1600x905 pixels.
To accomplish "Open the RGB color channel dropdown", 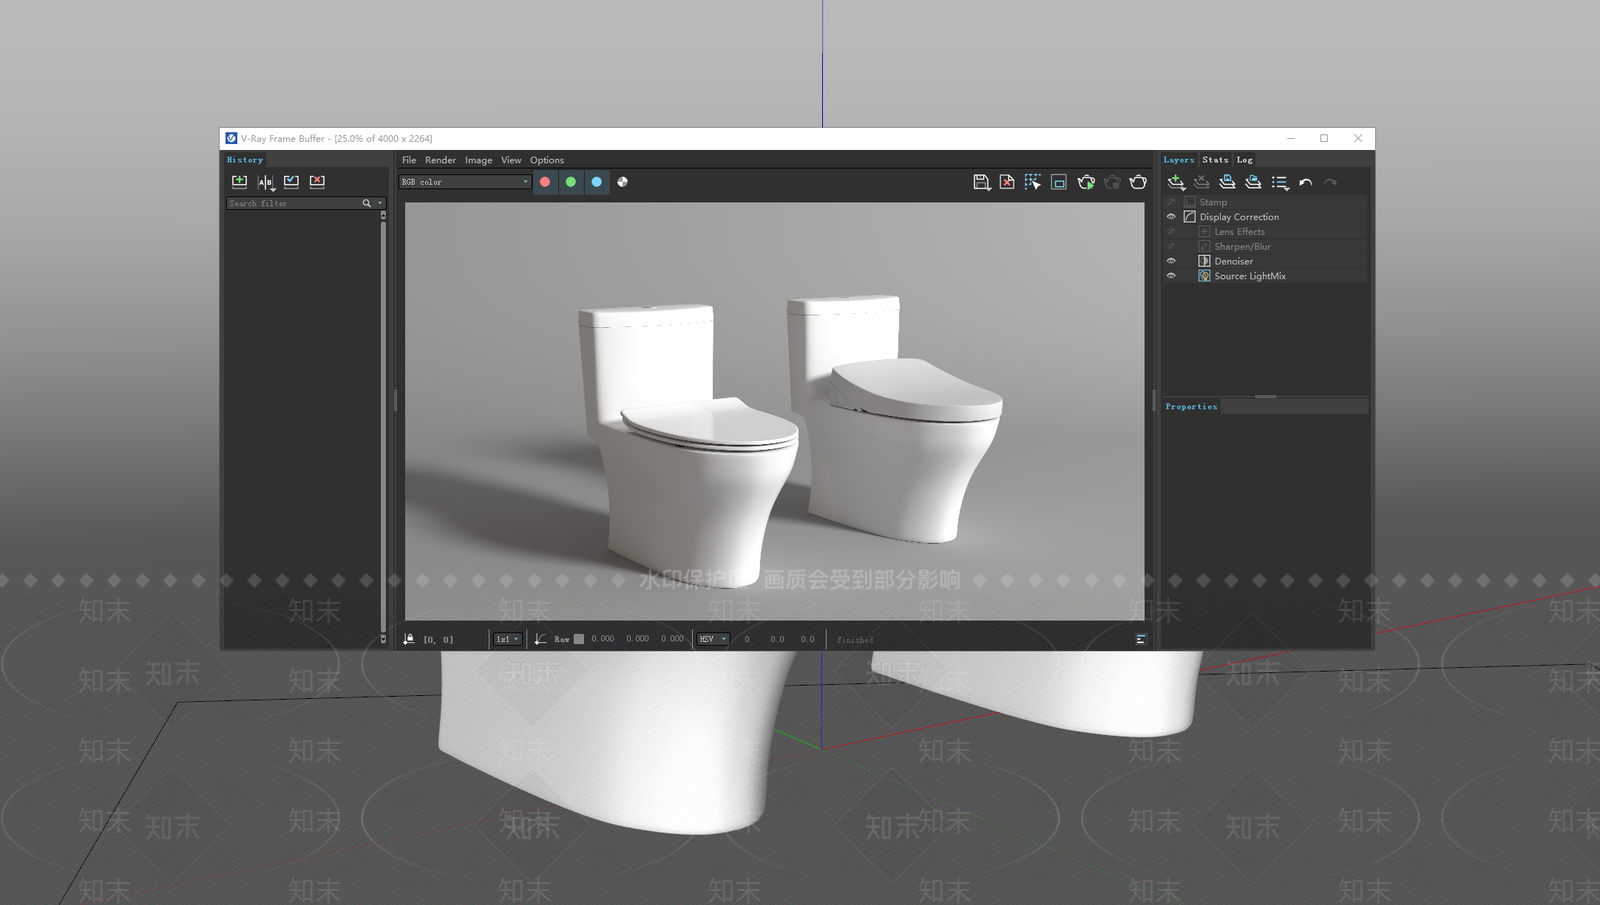I will pyautogui.click(x=465, y=182).
